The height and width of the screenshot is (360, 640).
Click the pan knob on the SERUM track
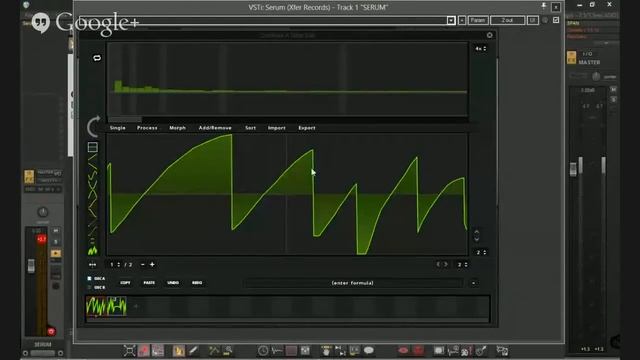pos(43,212)
